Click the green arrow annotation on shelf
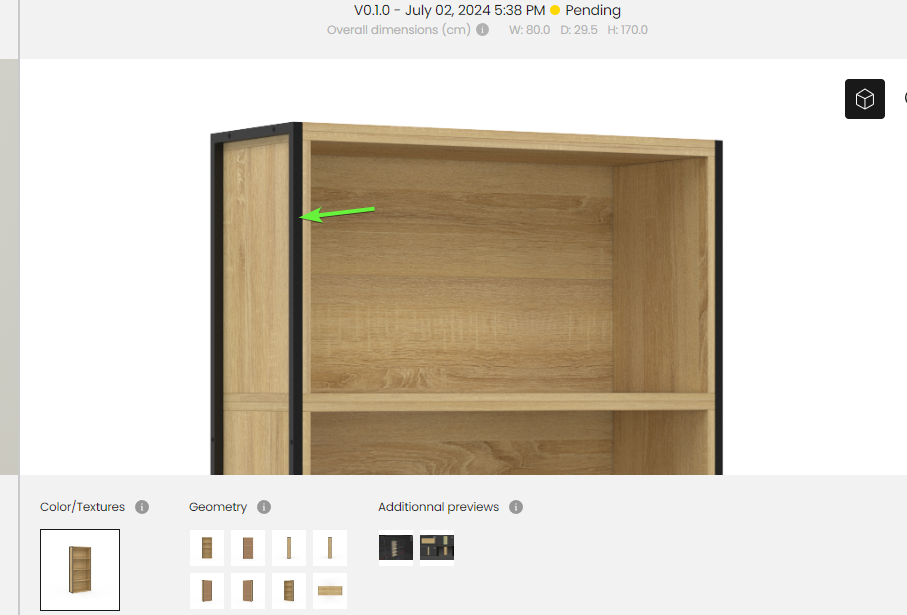 tap(337, 213)
